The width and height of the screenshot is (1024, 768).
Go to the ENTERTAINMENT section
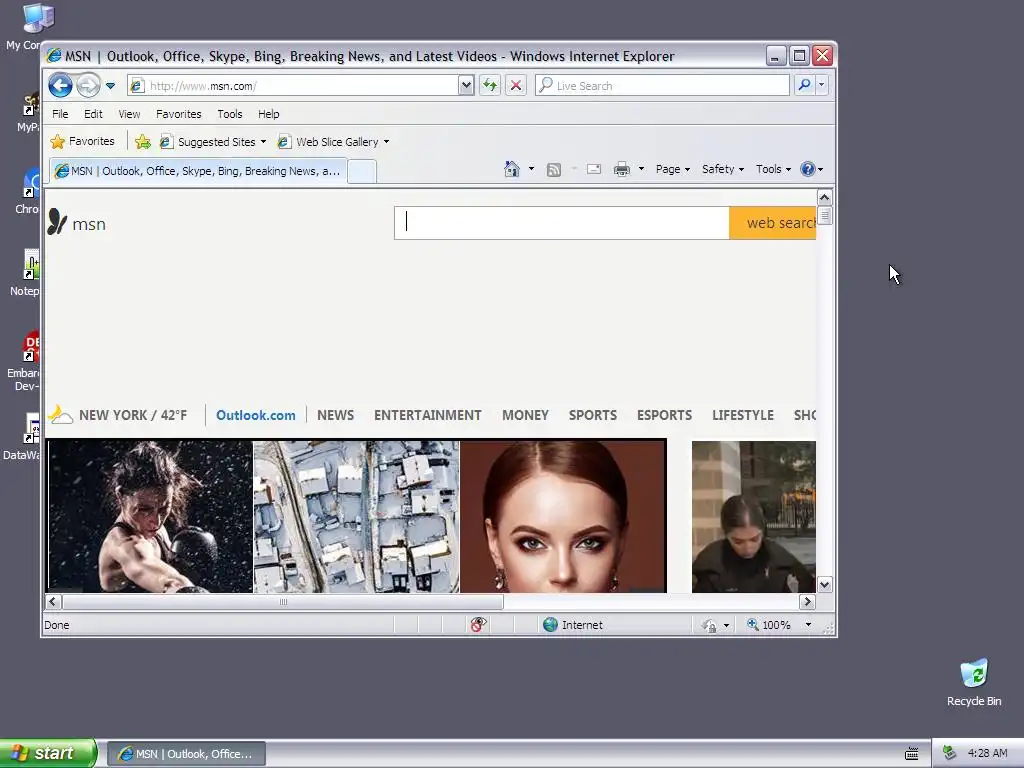click(x=428, y=415)
